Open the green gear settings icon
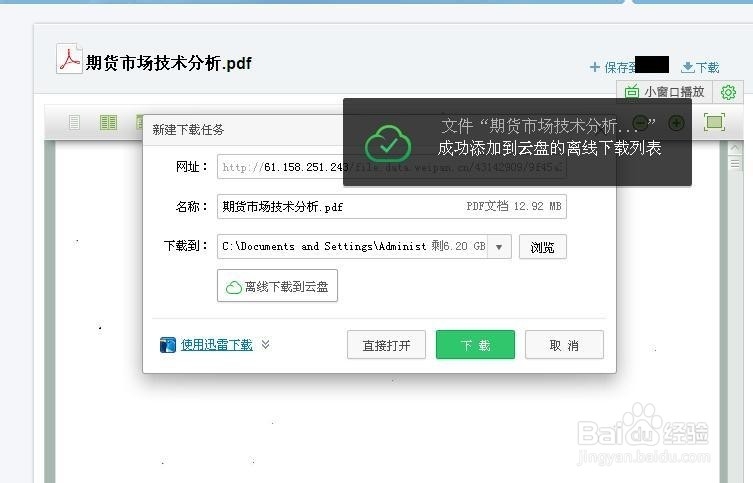The image size is (753, 483). click(728, 92)
